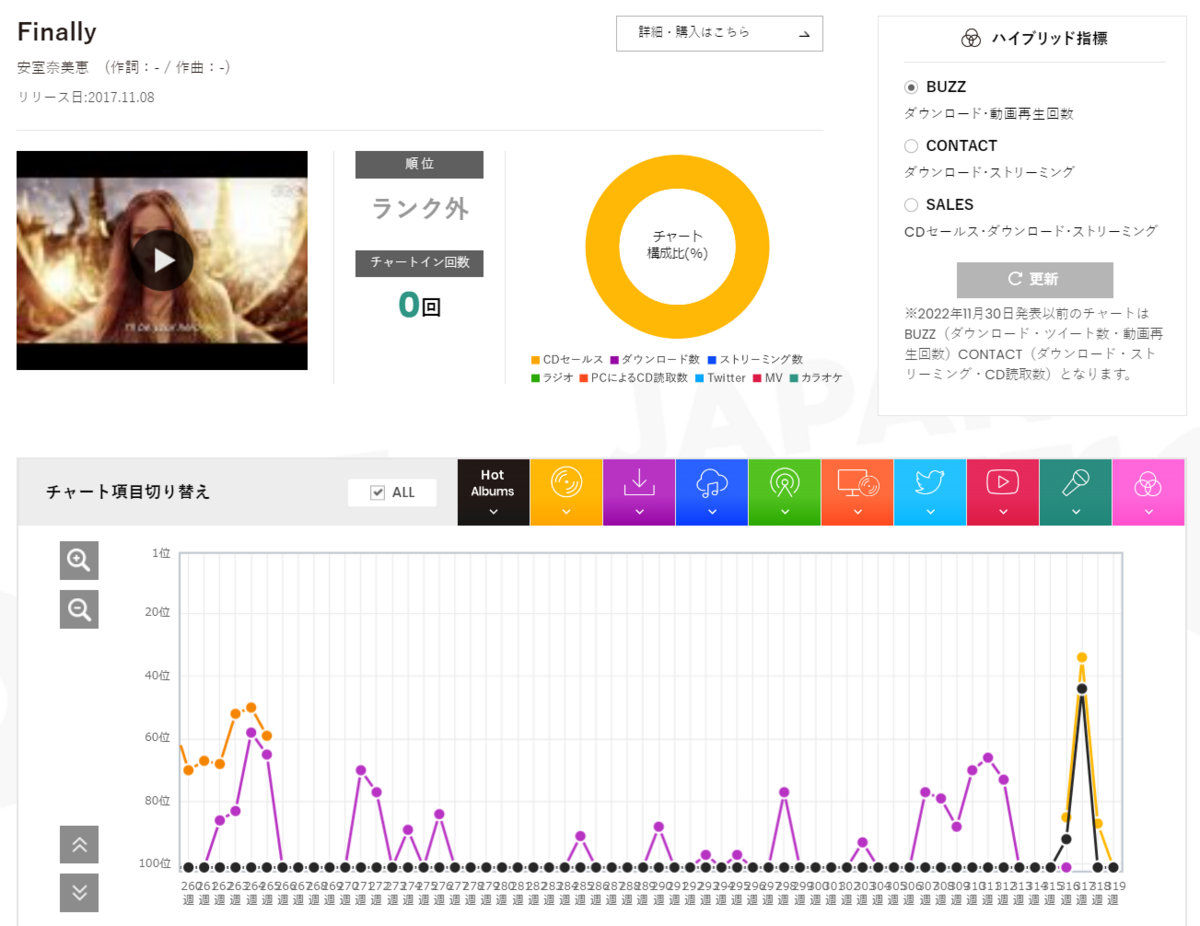
Task: Toggle the blue streaming cloud icon tab
Action: (x=712, y=492)
